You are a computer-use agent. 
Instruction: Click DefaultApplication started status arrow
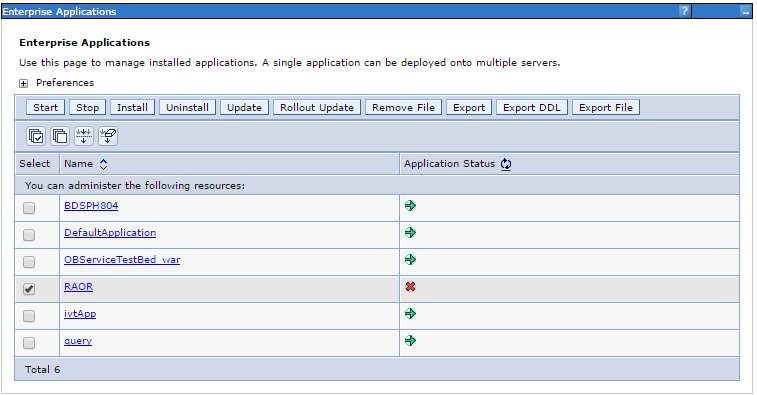pos(410,233)
